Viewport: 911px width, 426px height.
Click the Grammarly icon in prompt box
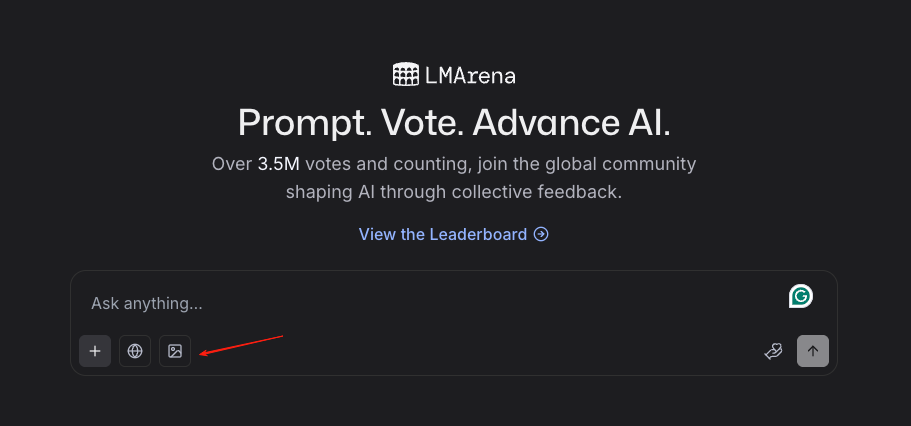pyautogui.click(x=800, y=296)
